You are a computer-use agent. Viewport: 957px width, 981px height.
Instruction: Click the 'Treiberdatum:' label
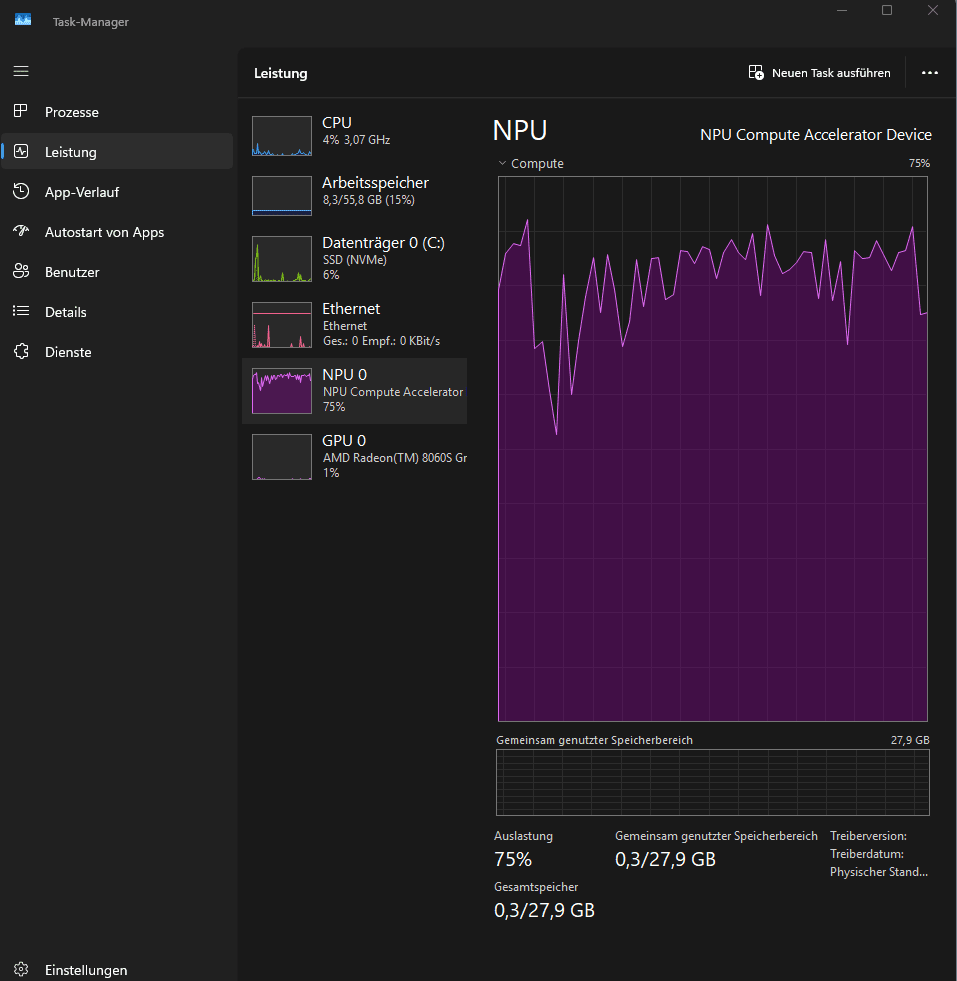[x=867, y=853]
